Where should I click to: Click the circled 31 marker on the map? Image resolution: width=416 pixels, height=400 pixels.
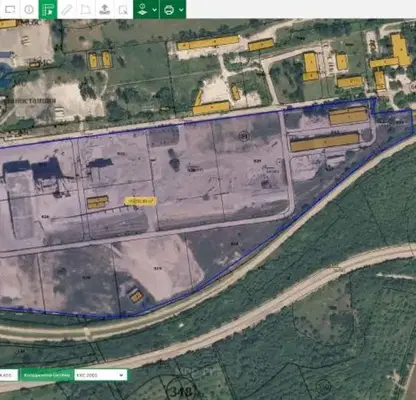click(x=244, y=136)
